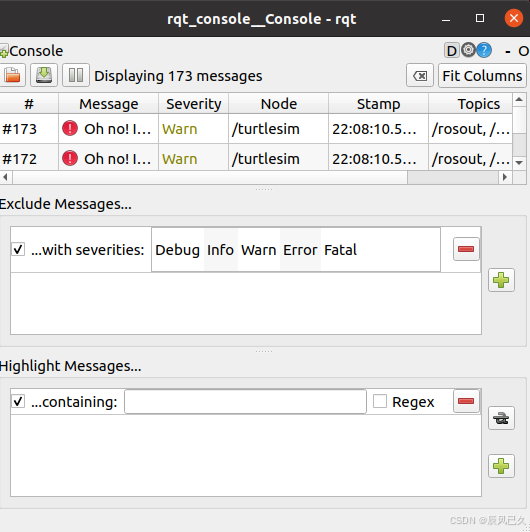This screenshot has height=532, width=530.
Task: Sort by the Node column header
Action: point(279,103)
